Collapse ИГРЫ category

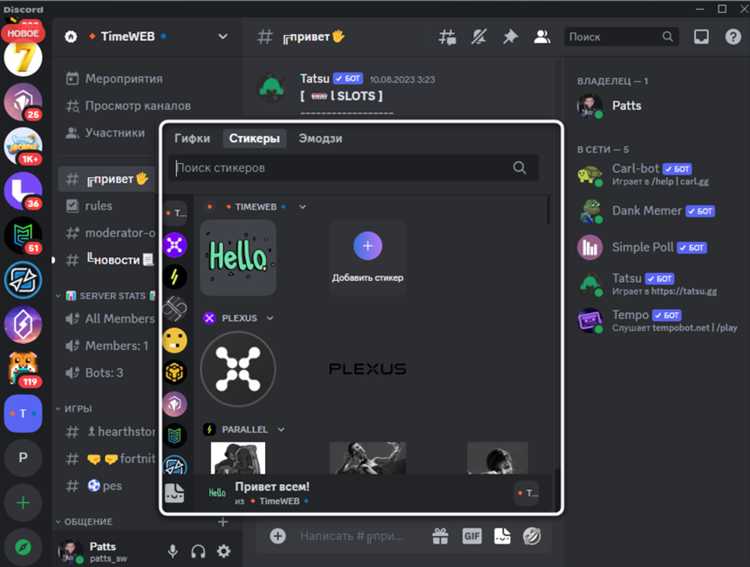(x=74, y=409)
